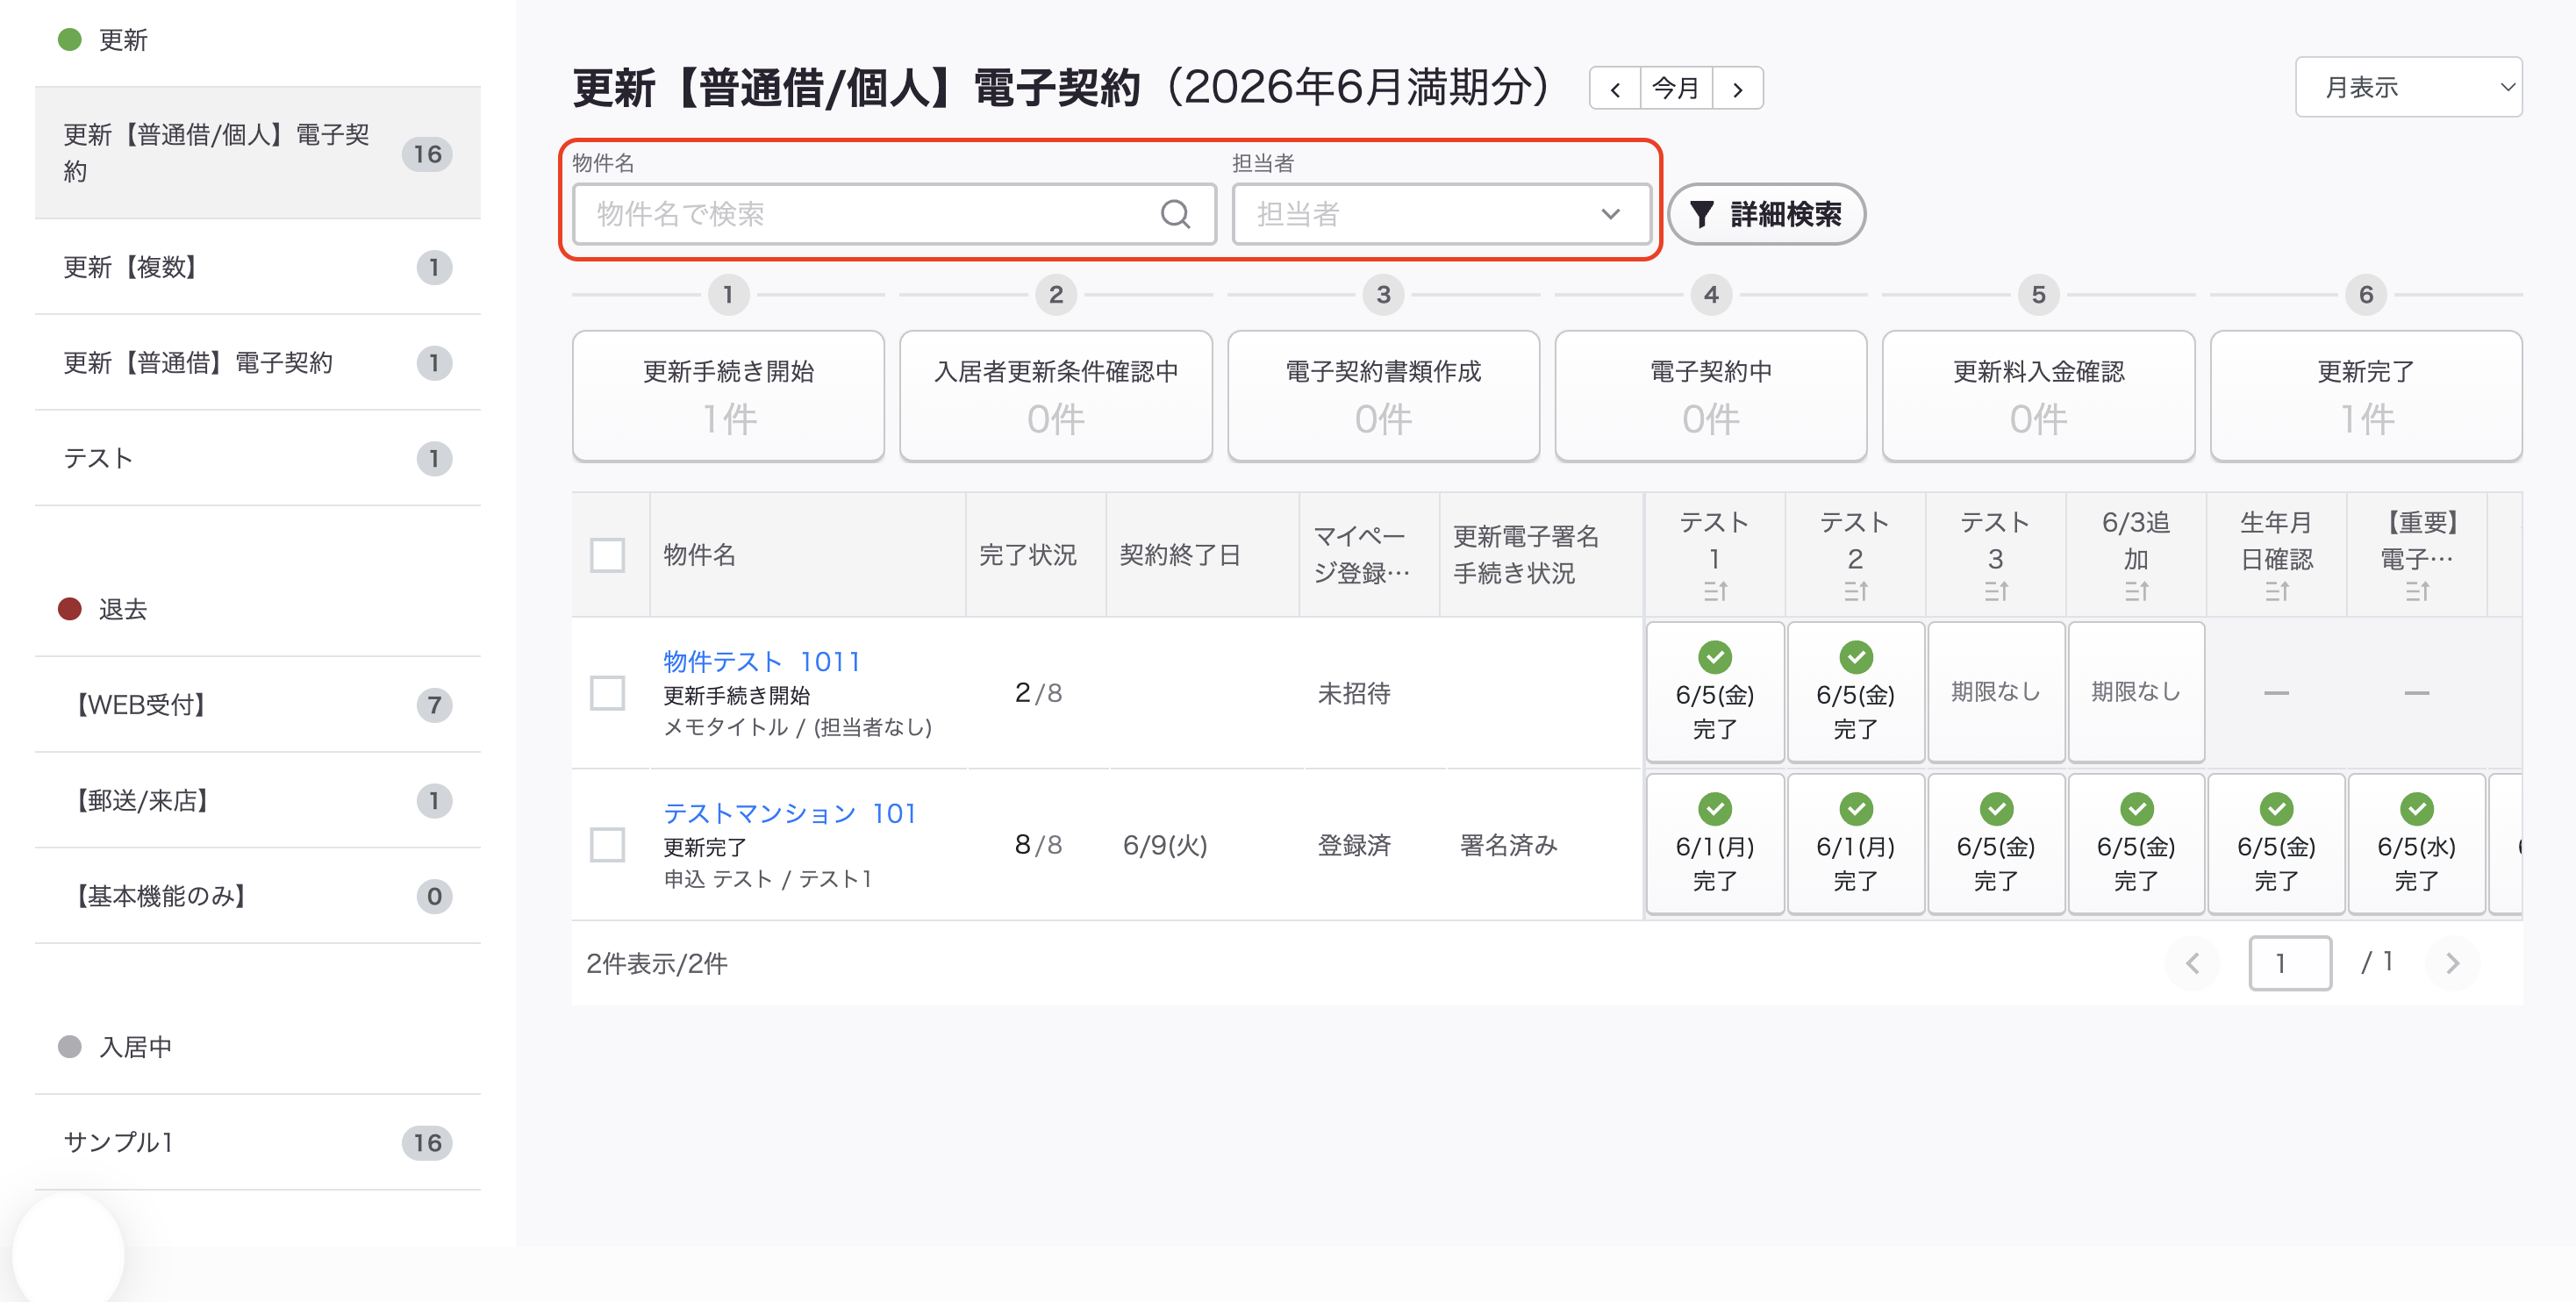Toggle the select-all header checkbox
Image resolution: width=2576 pixels, height=1302 pixels.
tap(607, 555)
